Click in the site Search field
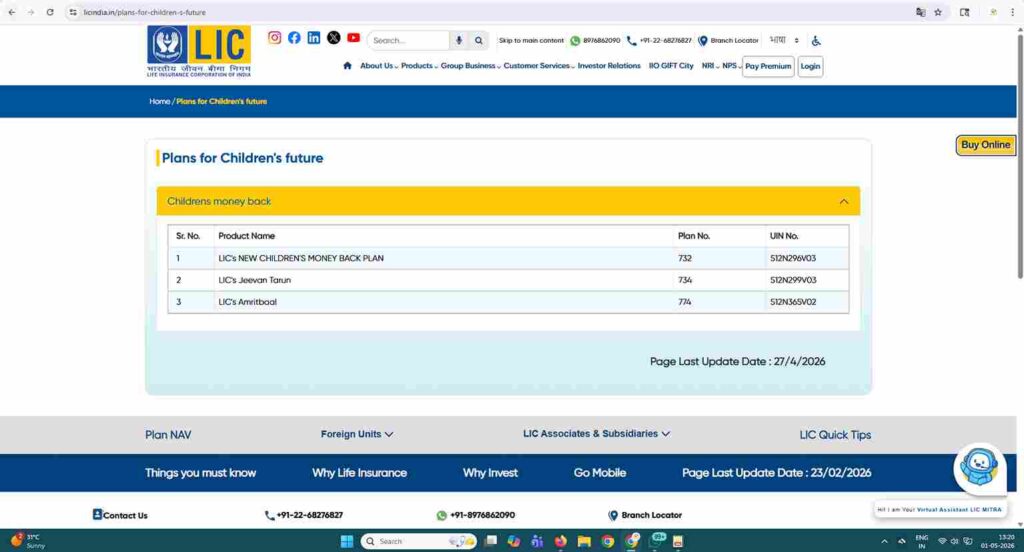 409,41
